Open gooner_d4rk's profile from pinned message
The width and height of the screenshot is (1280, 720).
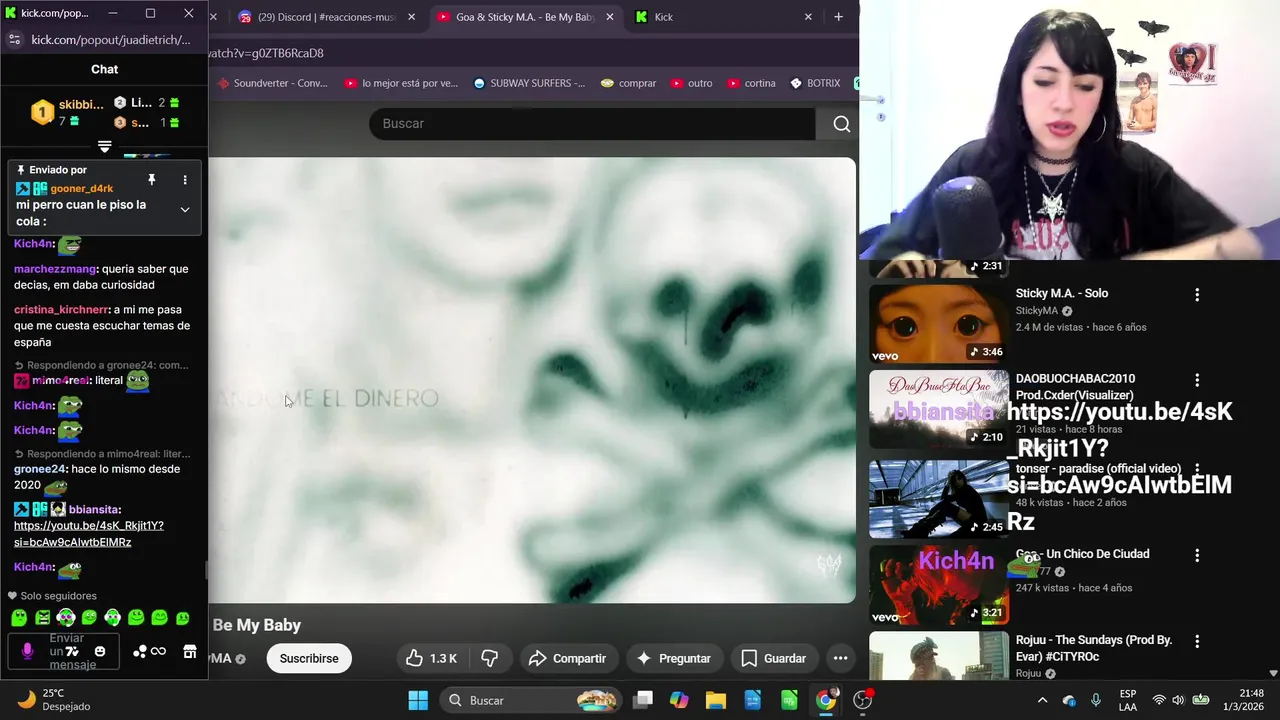(81, 188)
